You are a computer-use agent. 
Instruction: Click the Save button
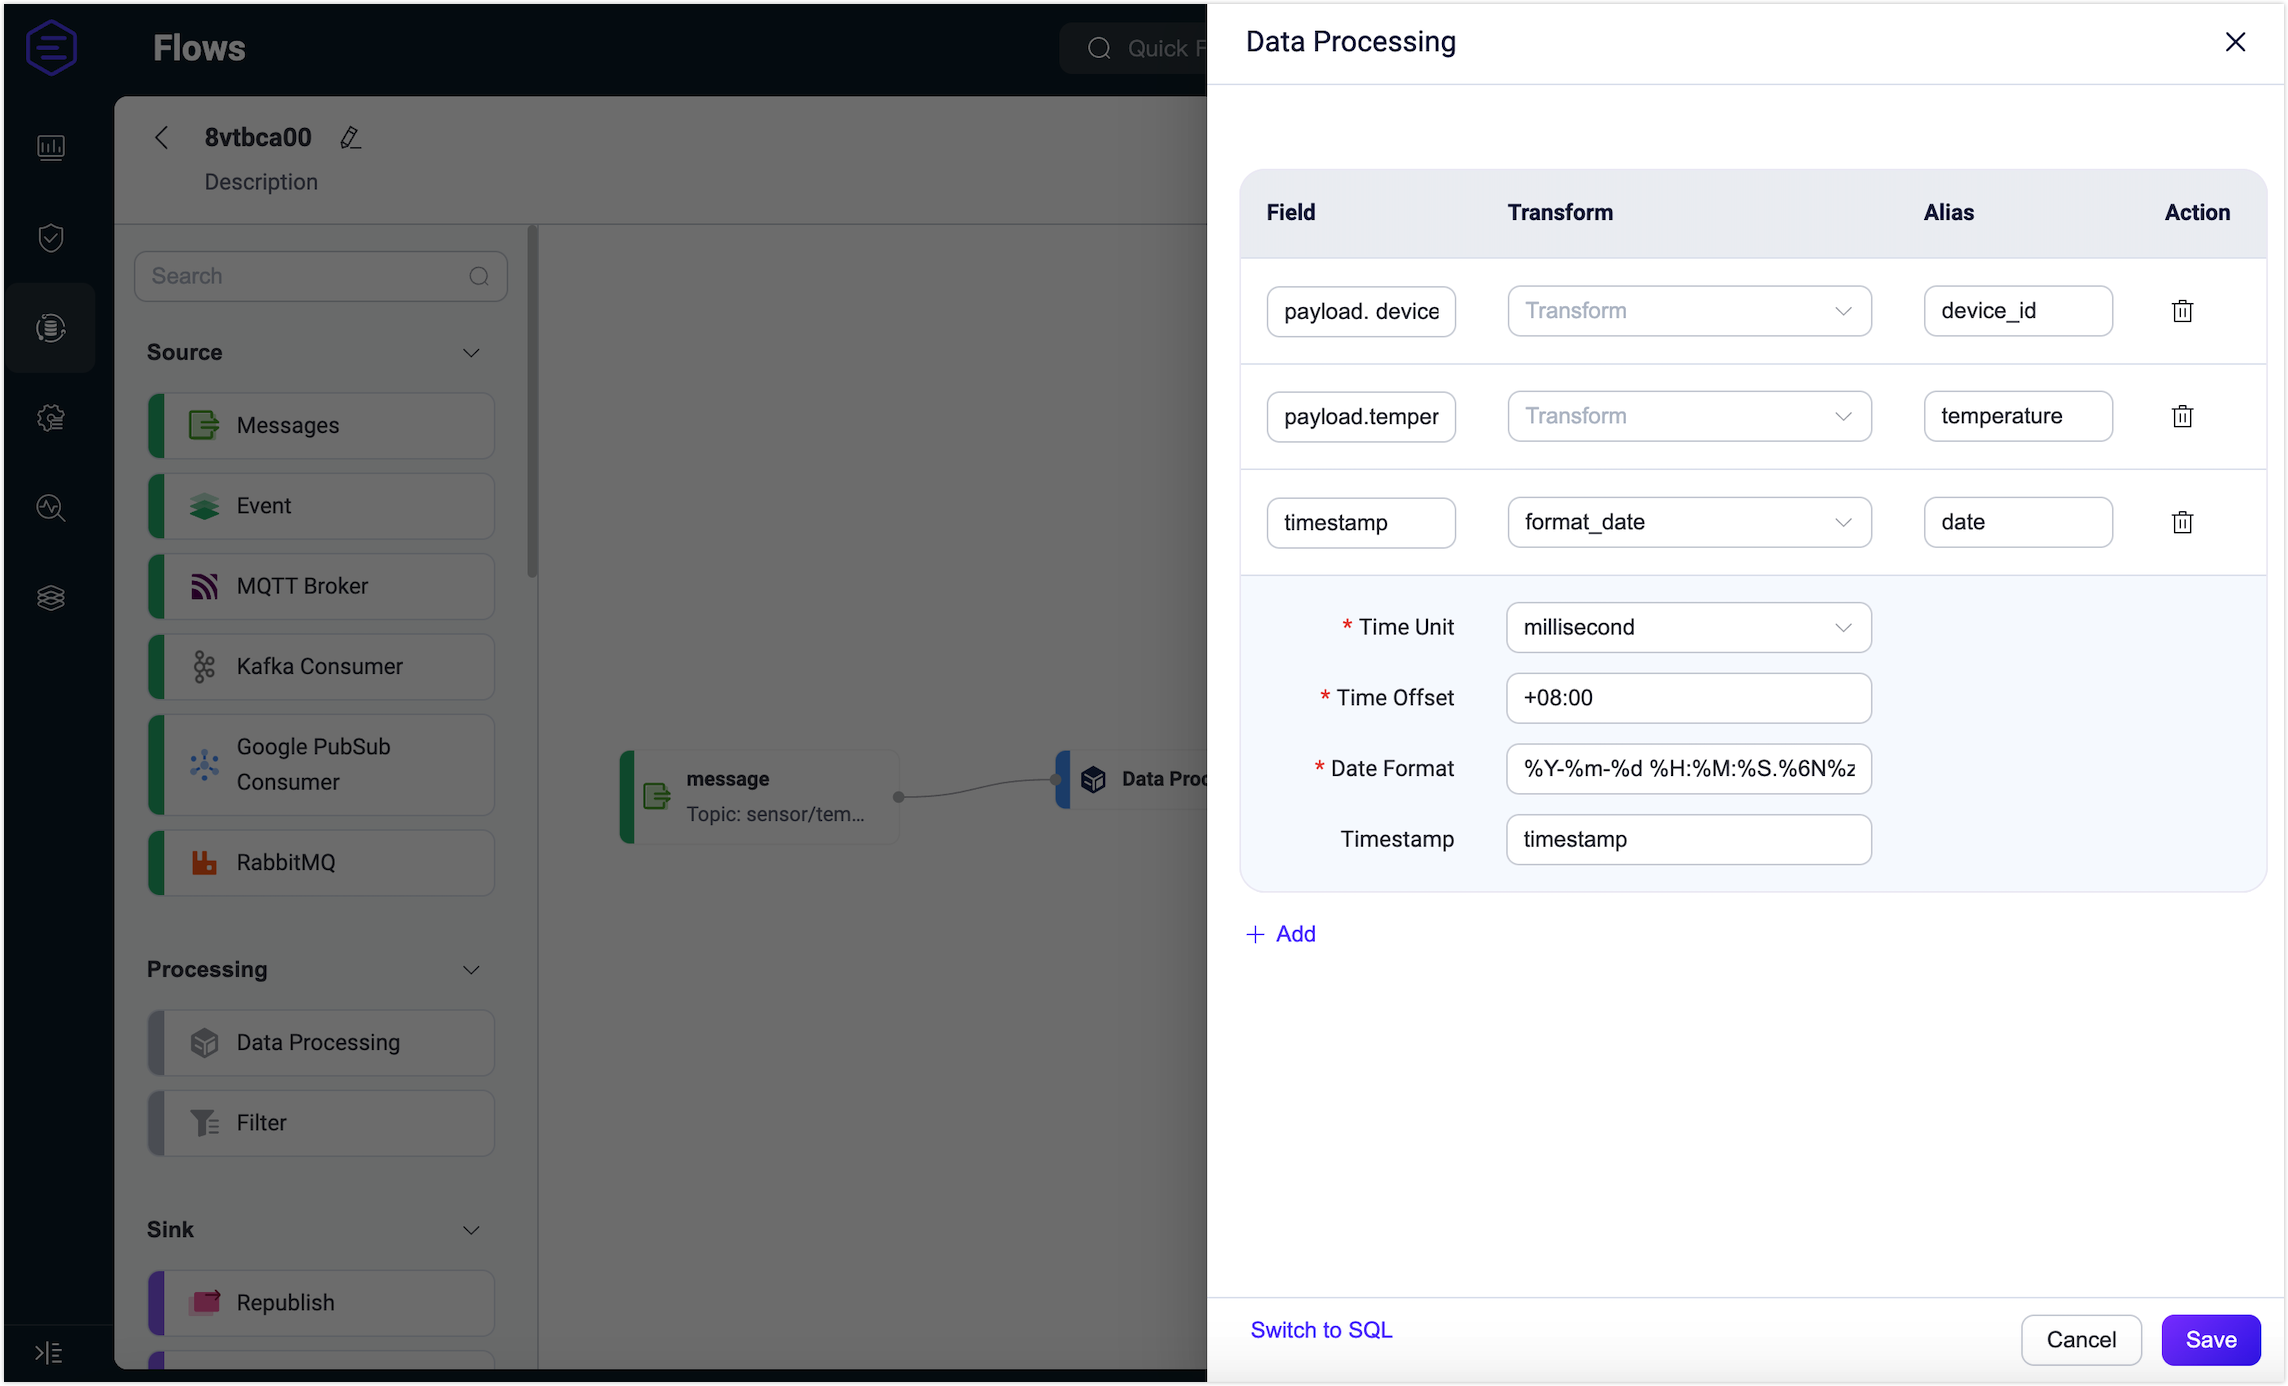tap(2211, 1340)
